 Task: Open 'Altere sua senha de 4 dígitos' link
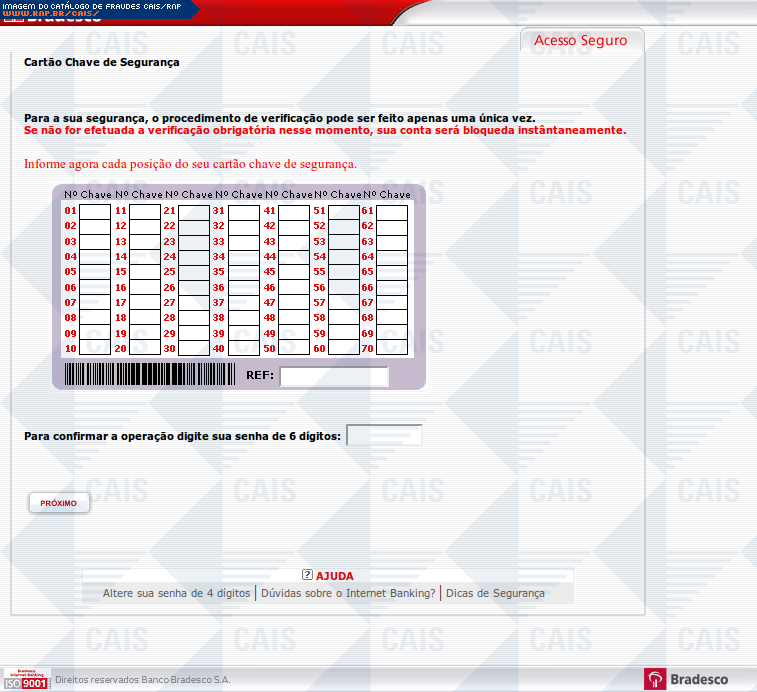176,593
